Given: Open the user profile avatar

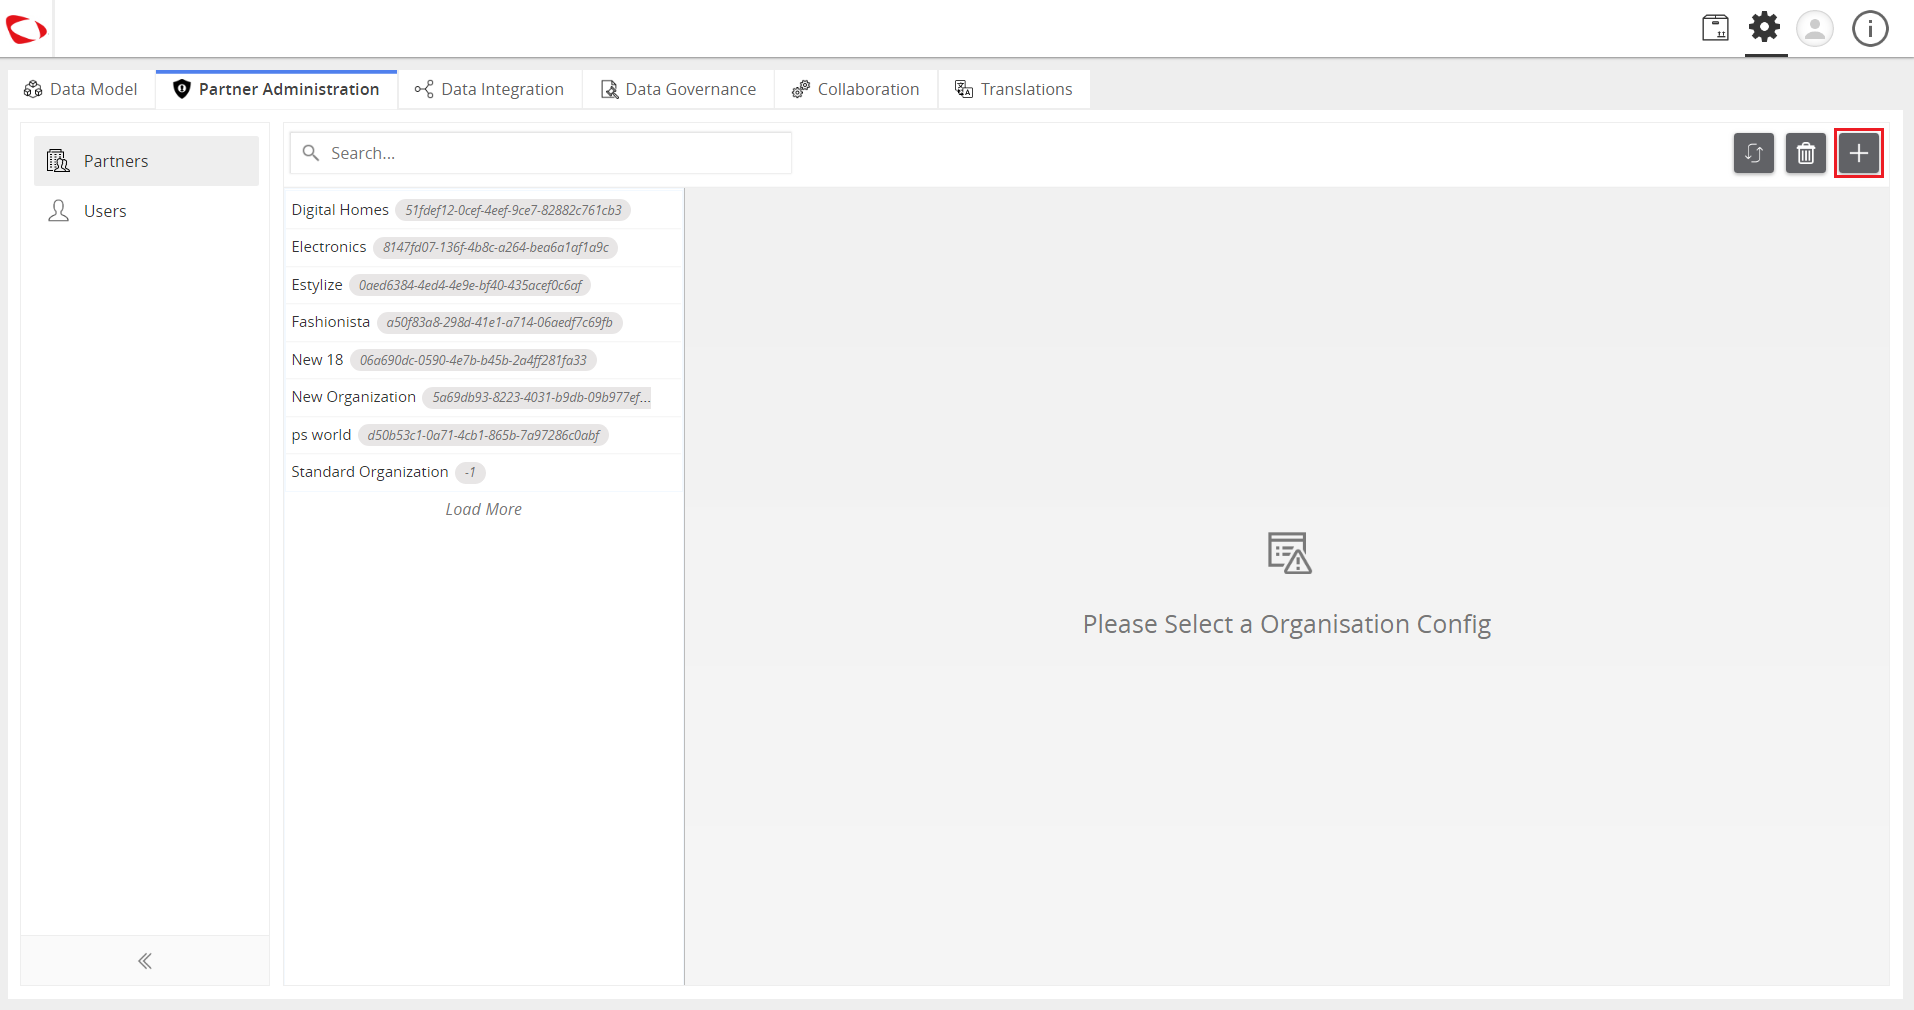Looking at the screenshot, I should tap(1814, 28).
